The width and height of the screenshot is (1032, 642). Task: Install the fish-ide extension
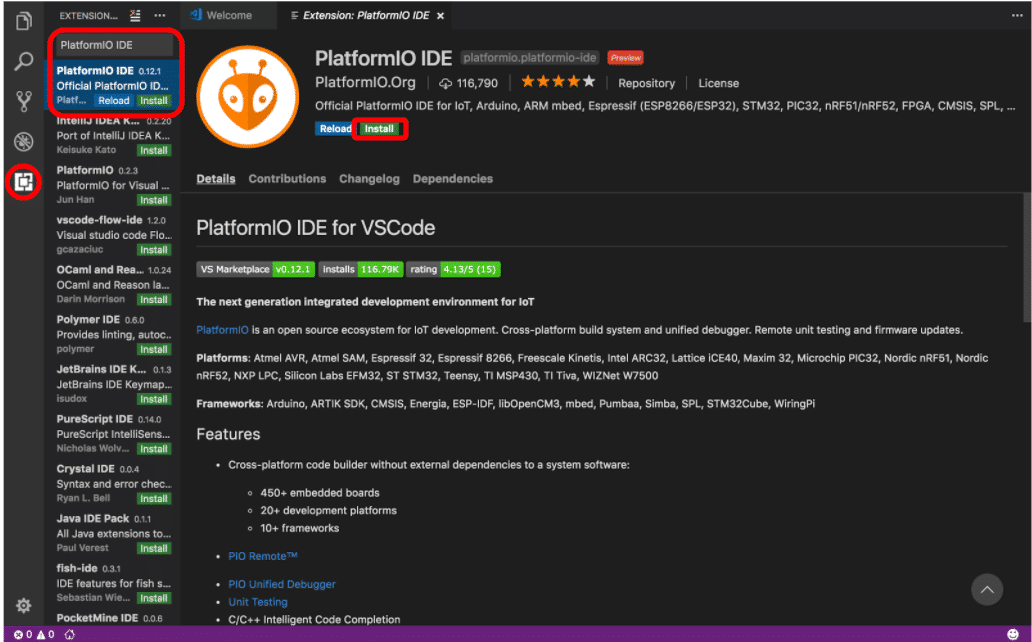[x=153, y=598]
